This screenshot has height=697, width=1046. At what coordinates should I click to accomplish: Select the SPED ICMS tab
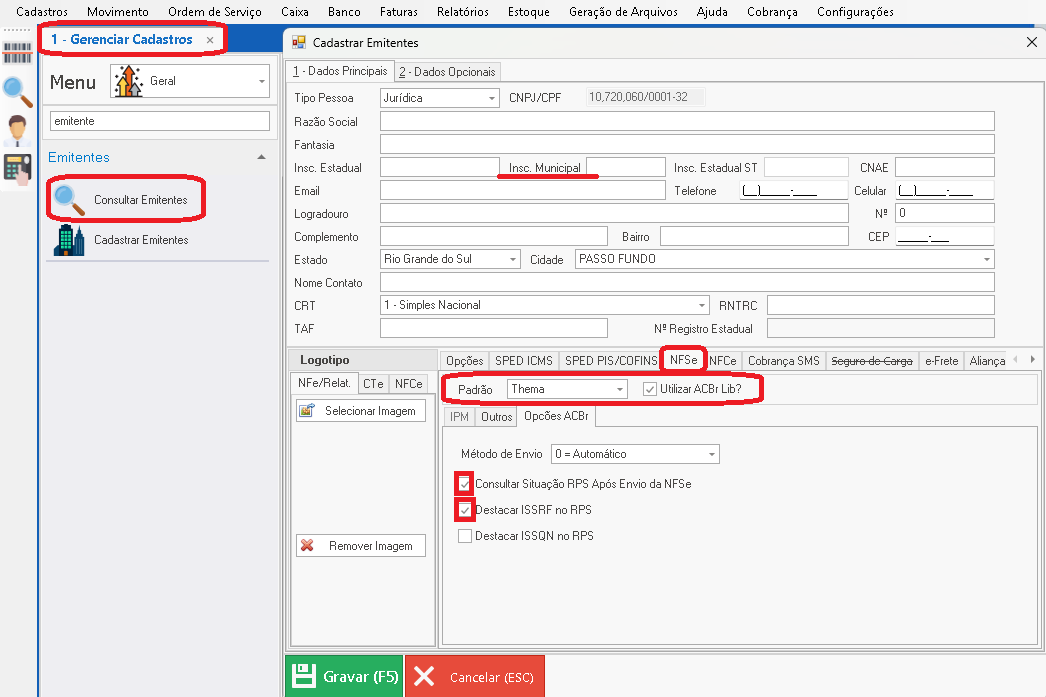[524, 361]
